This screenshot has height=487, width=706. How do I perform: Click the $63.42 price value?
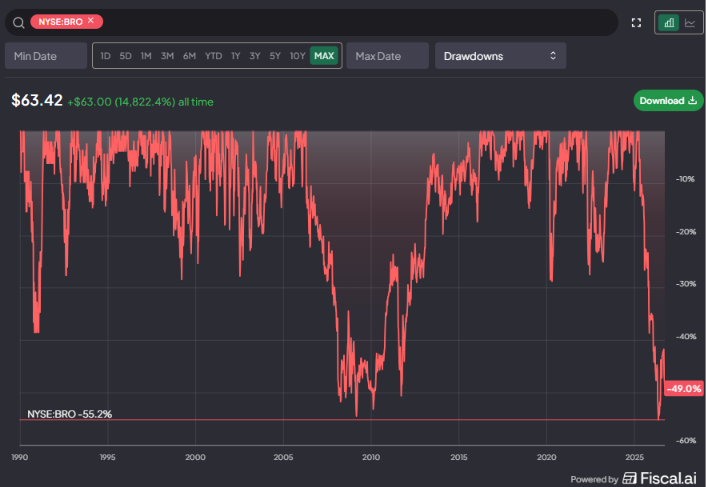click(37, 100)
